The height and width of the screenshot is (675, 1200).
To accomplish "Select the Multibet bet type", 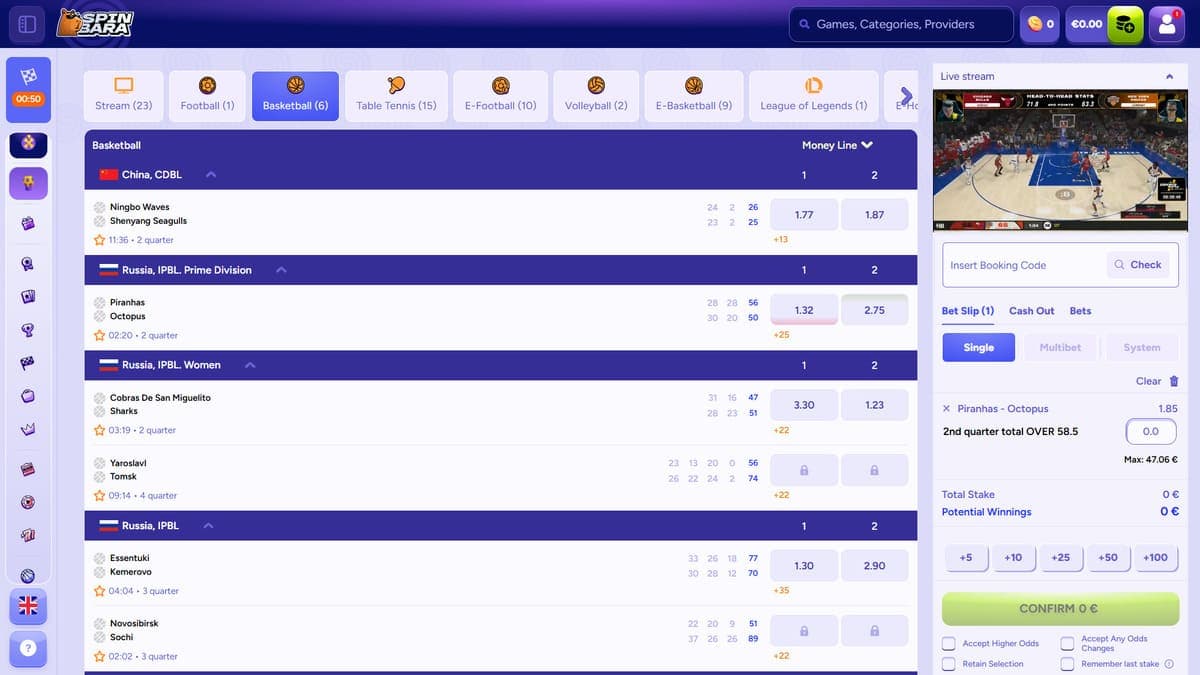I will pos(1060,347).
